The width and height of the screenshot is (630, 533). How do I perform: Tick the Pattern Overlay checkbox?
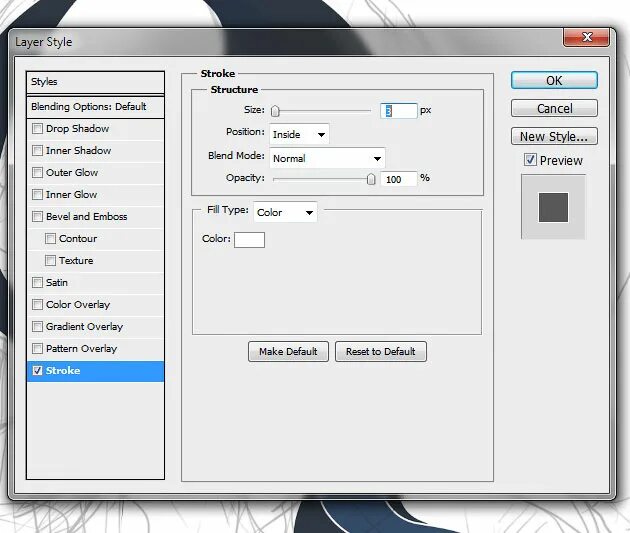tap(37, 348)
